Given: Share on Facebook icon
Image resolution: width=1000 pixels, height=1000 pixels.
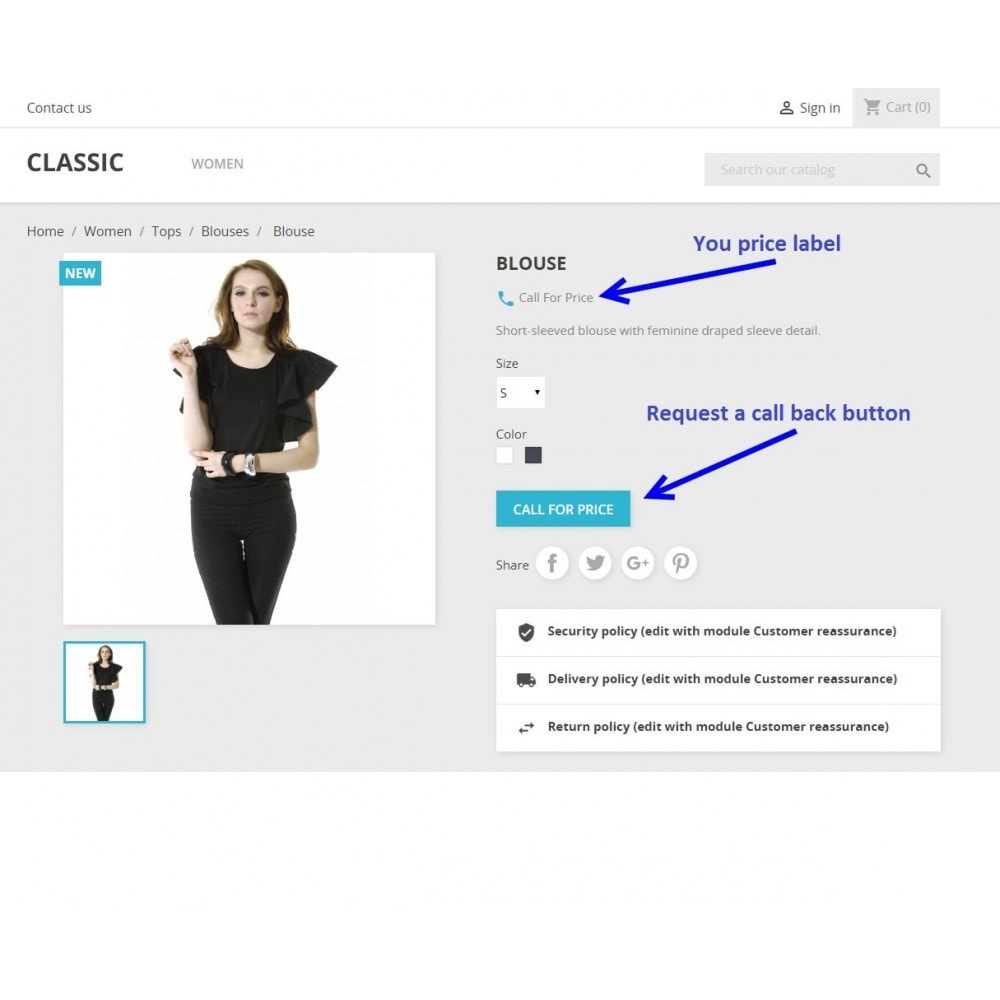Looking at the screenshot, I should coord(552,563).
